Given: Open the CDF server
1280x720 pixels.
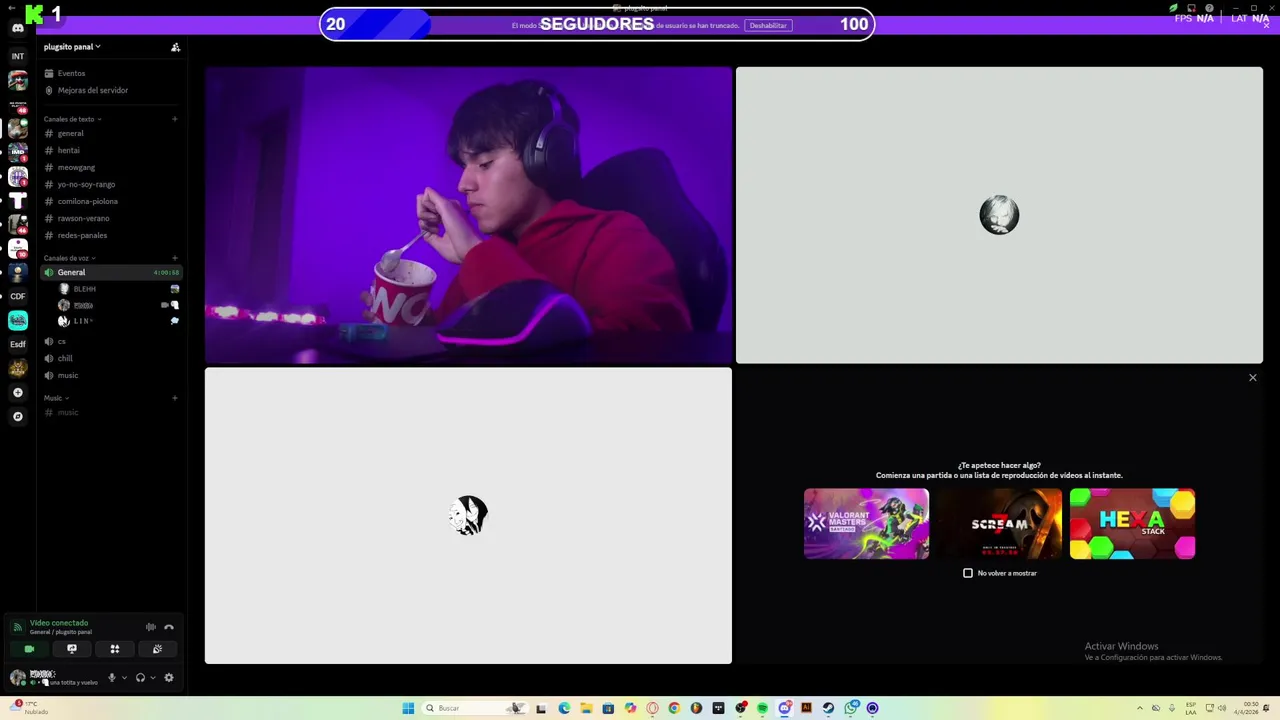Looking at the screenshot, I should coord(17,296).
